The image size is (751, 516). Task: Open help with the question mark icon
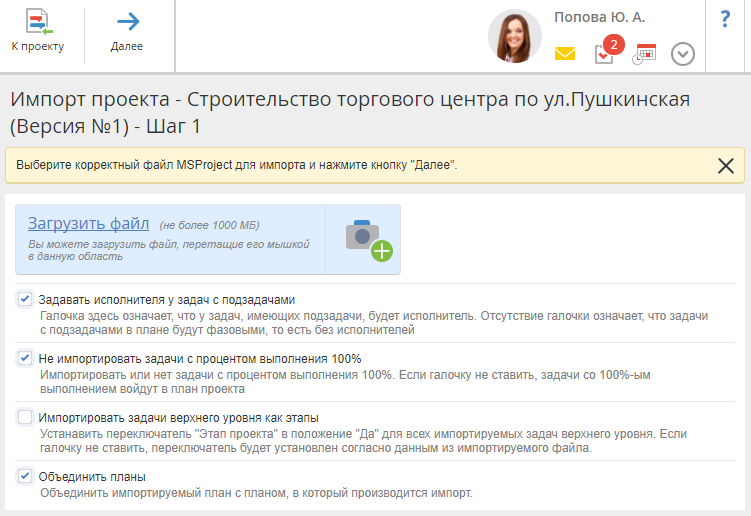click(725, 19)
